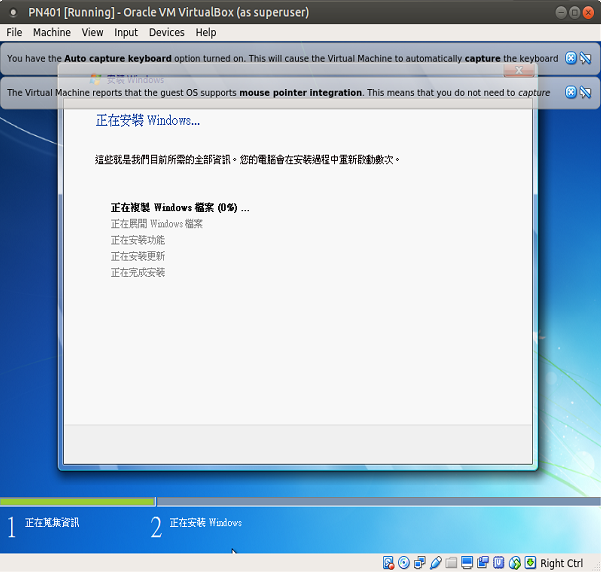Click the '正在複製 Windows 檔案 (0%)' step
The image size is (601, 572).
180,208
